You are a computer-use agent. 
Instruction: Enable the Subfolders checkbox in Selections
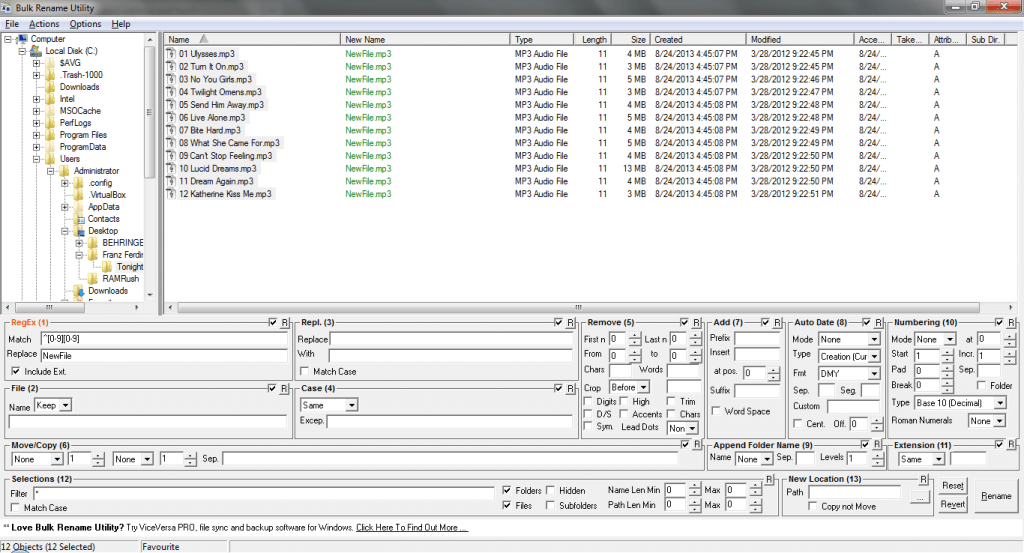(x=550, y=506)
